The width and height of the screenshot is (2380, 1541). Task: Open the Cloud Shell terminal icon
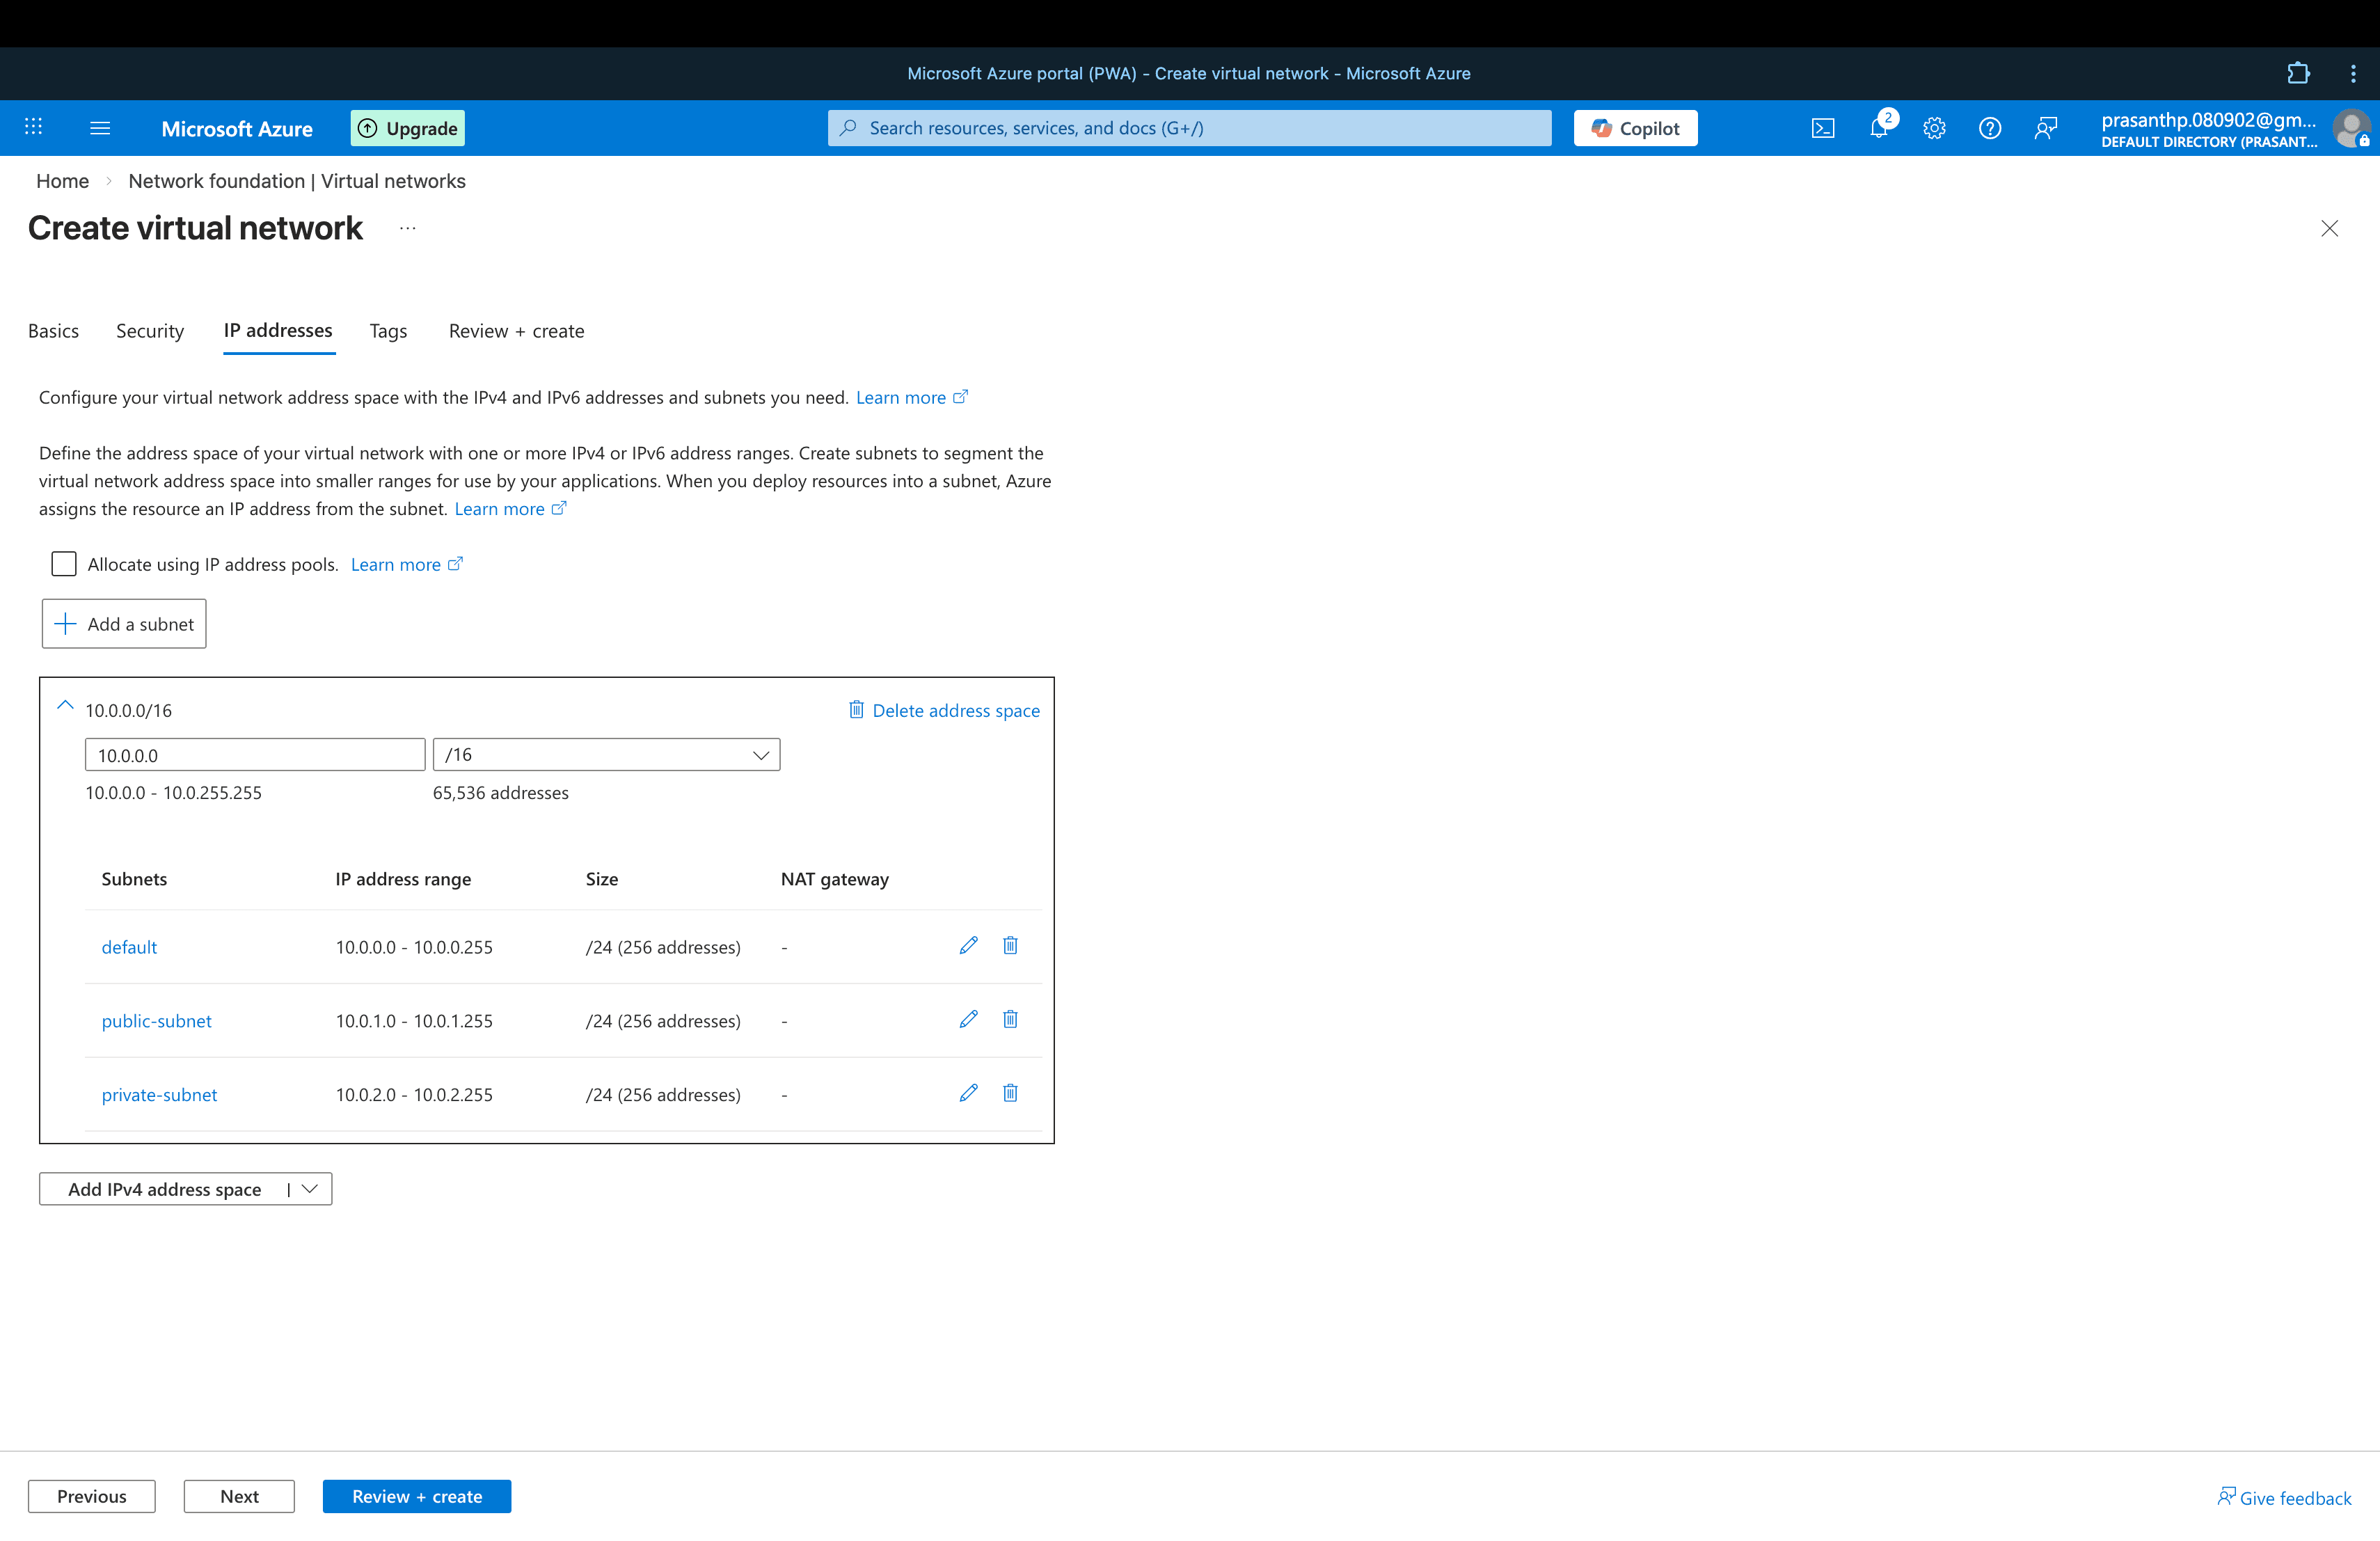coord(1823,128)
